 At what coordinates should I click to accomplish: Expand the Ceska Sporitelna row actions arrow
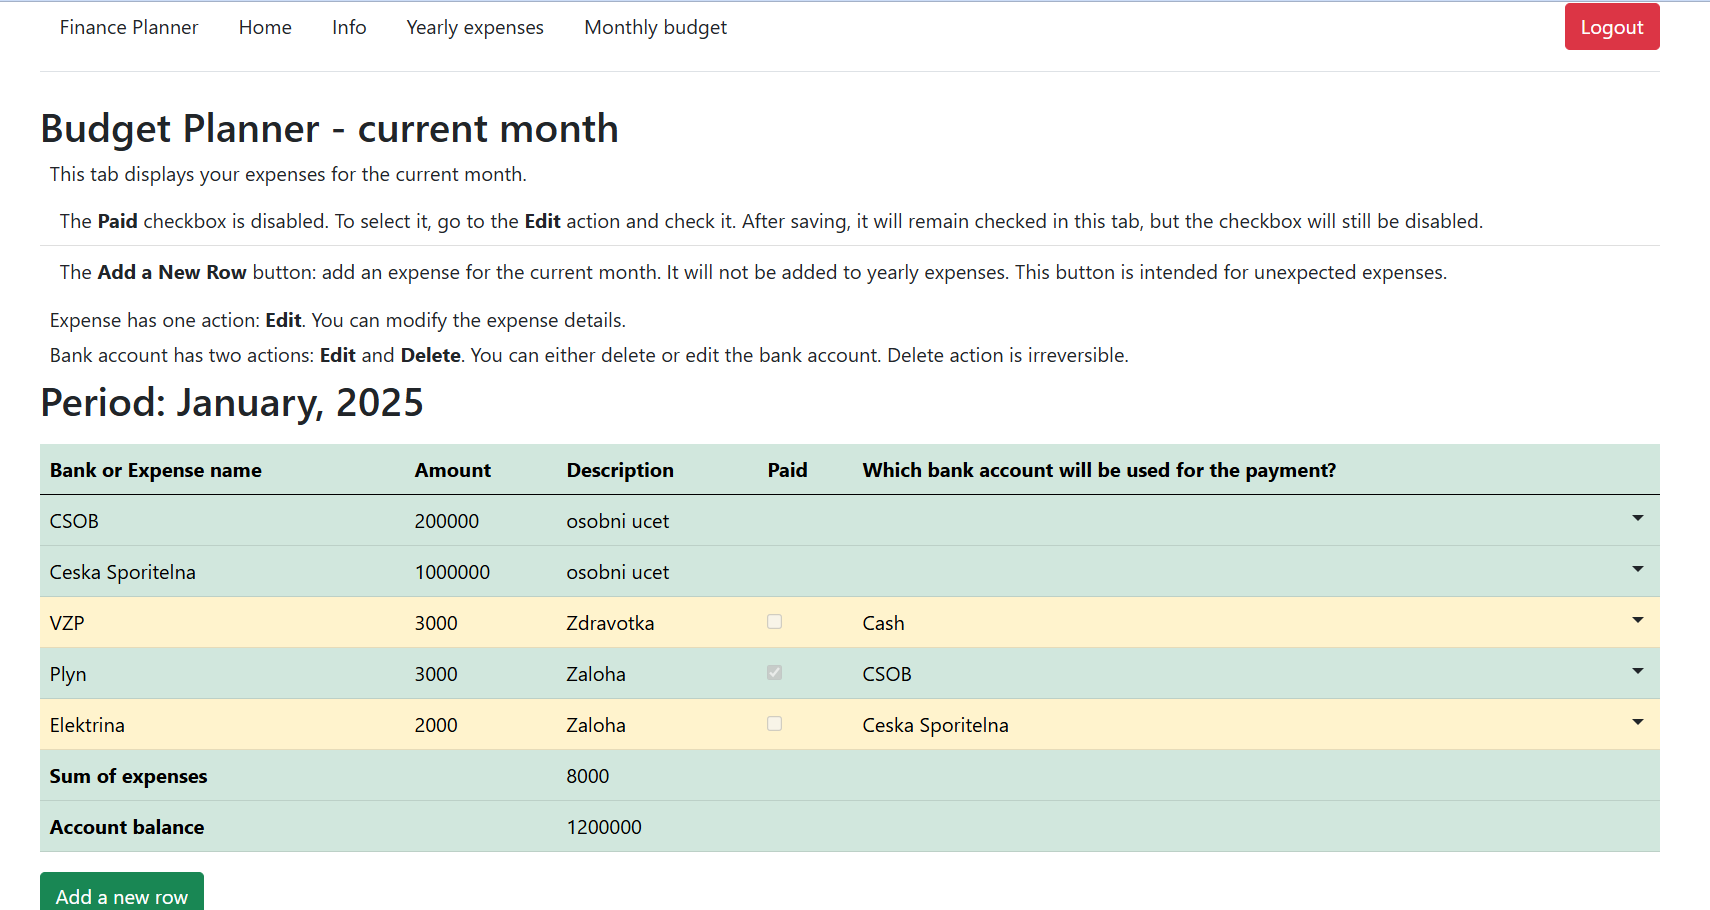click(x=1637, y=570)
